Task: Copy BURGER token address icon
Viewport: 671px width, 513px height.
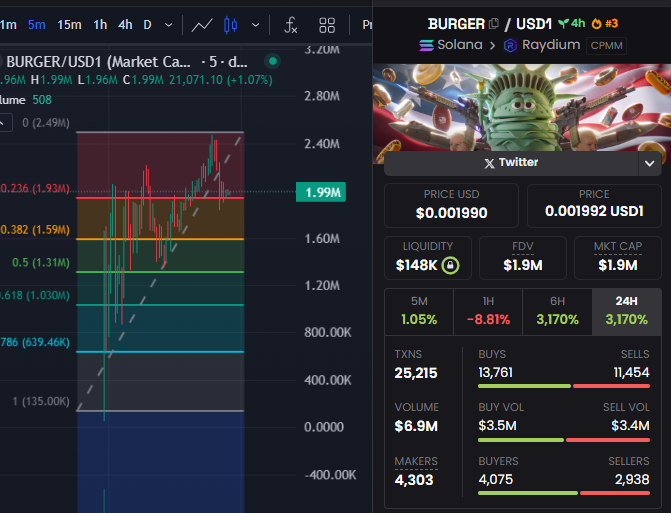Action: coord(494,24)
